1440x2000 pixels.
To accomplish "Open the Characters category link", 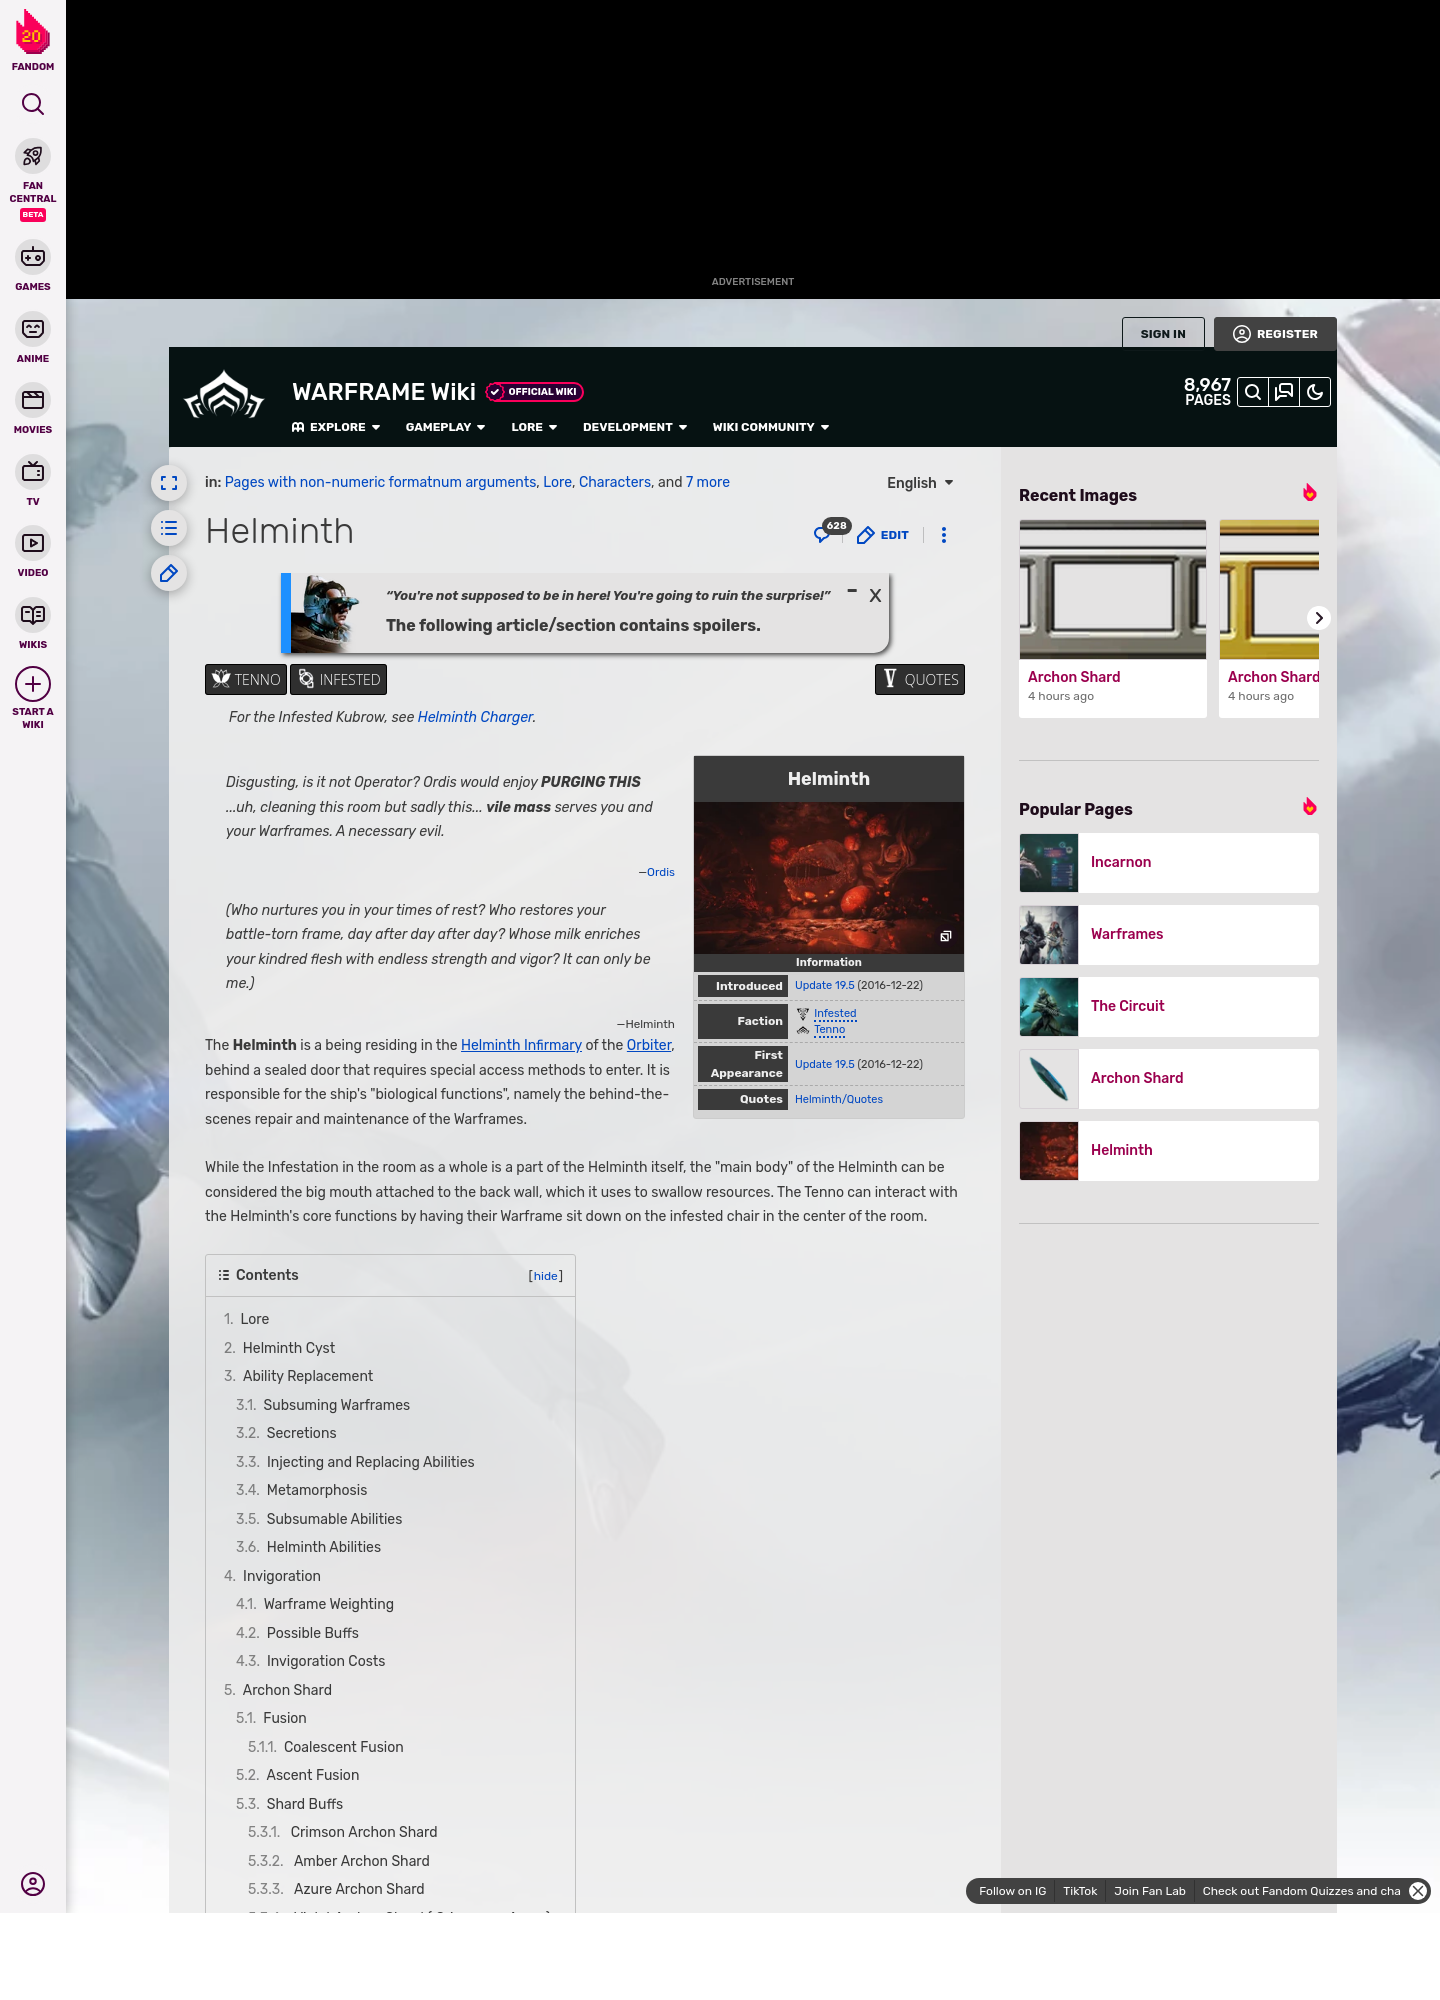I will click(x=615, y=482).
